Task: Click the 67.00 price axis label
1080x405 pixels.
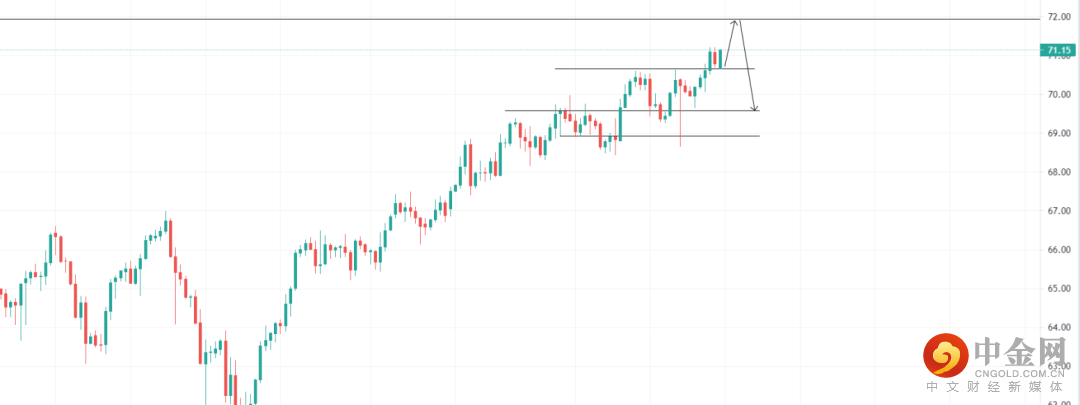Action: (x=1059, y=211)
